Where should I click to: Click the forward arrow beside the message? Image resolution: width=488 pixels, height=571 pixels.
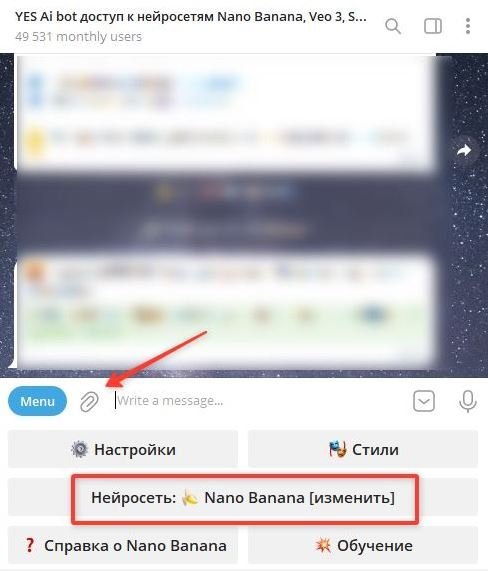464,150
